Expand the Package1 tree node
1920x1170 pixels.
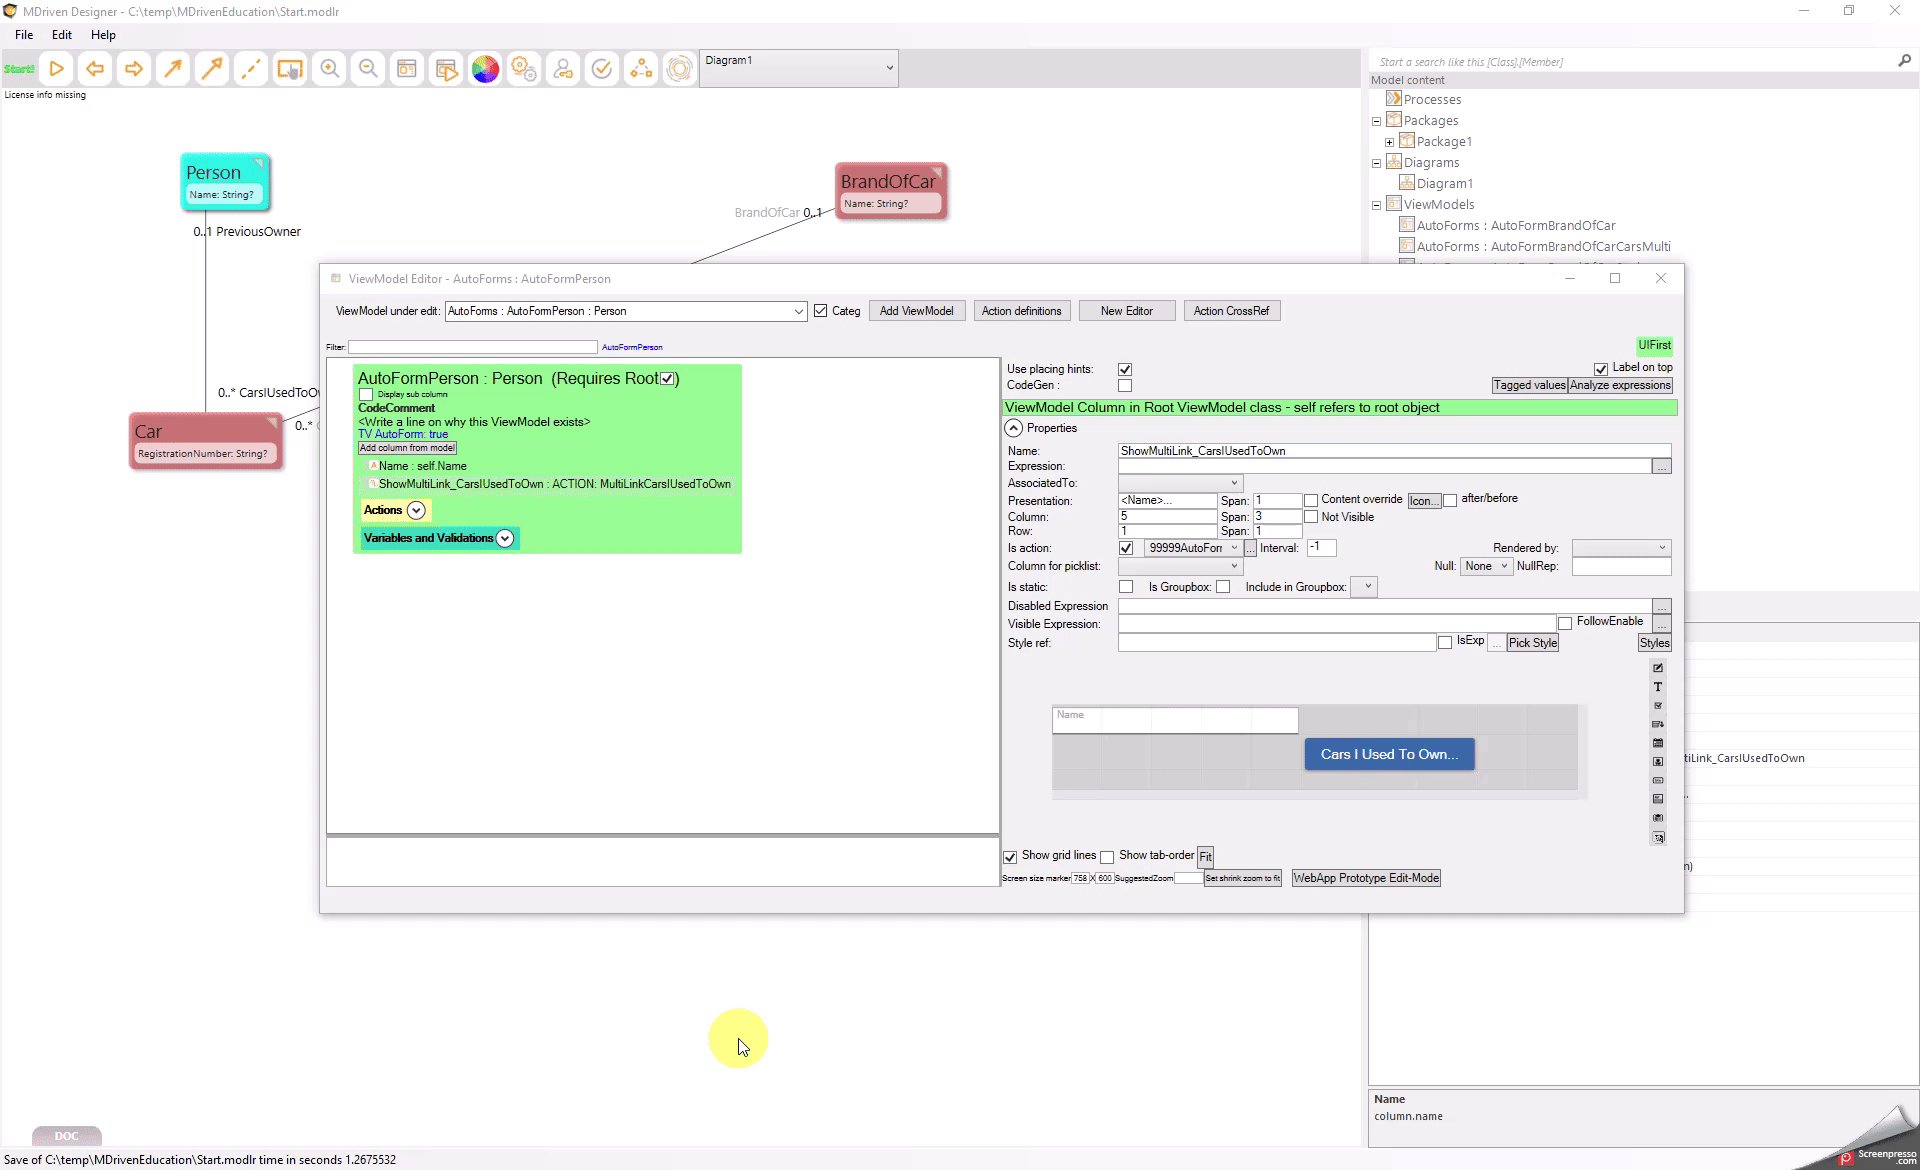[x=1389, y=142]
